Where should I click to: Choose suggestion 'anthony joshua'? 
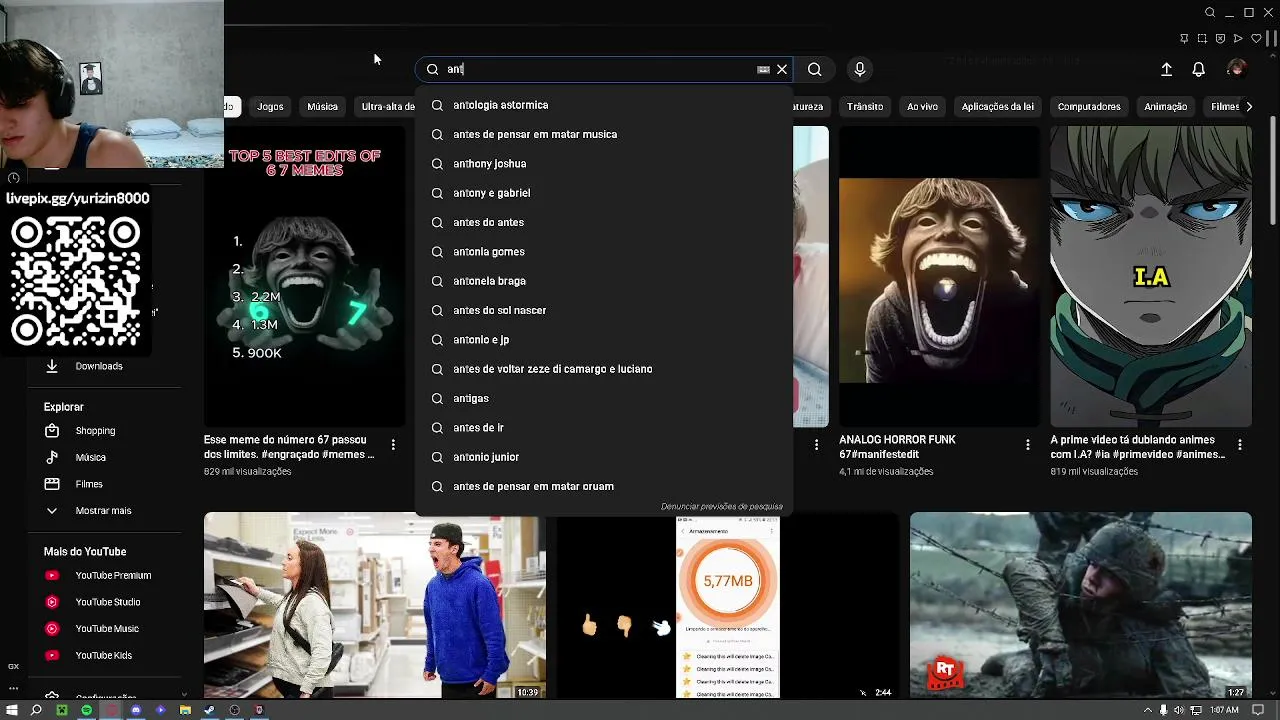pos(604,163)
